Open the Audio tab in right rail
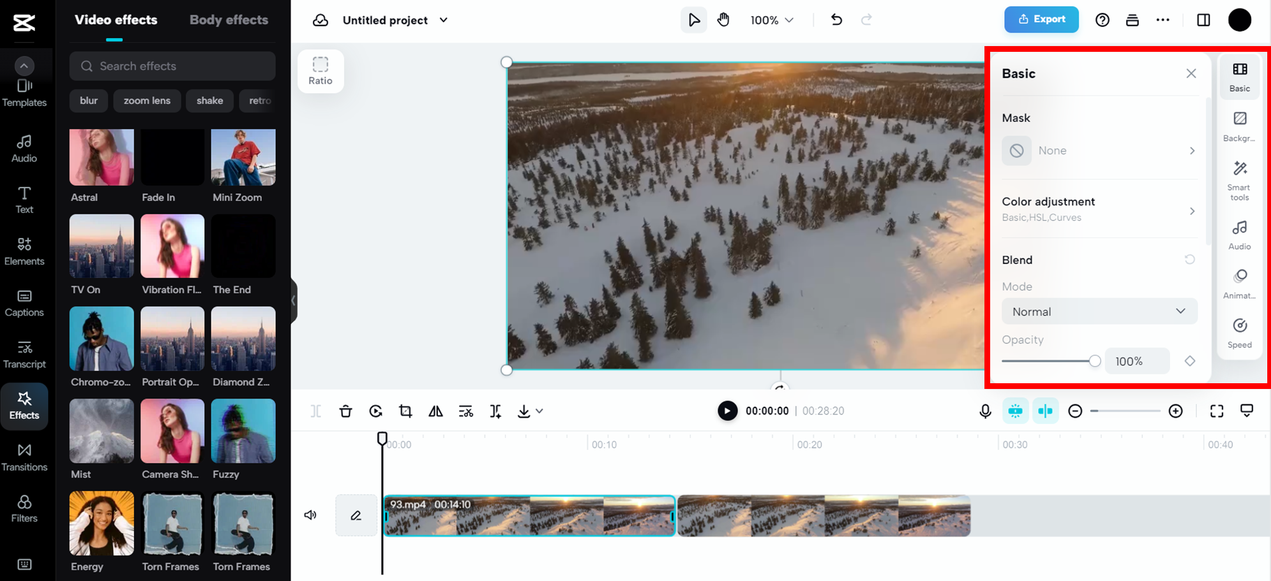Image resolution: width=1271 pixels, height=581 pixels. coord(1240,235)
